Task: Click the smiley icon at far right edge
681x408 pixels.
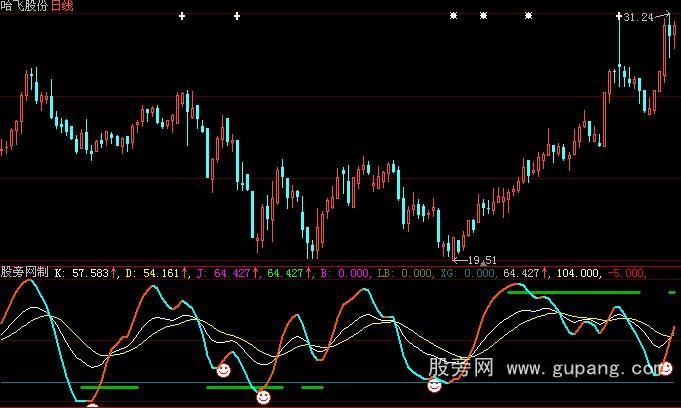Action: [667, 369]
